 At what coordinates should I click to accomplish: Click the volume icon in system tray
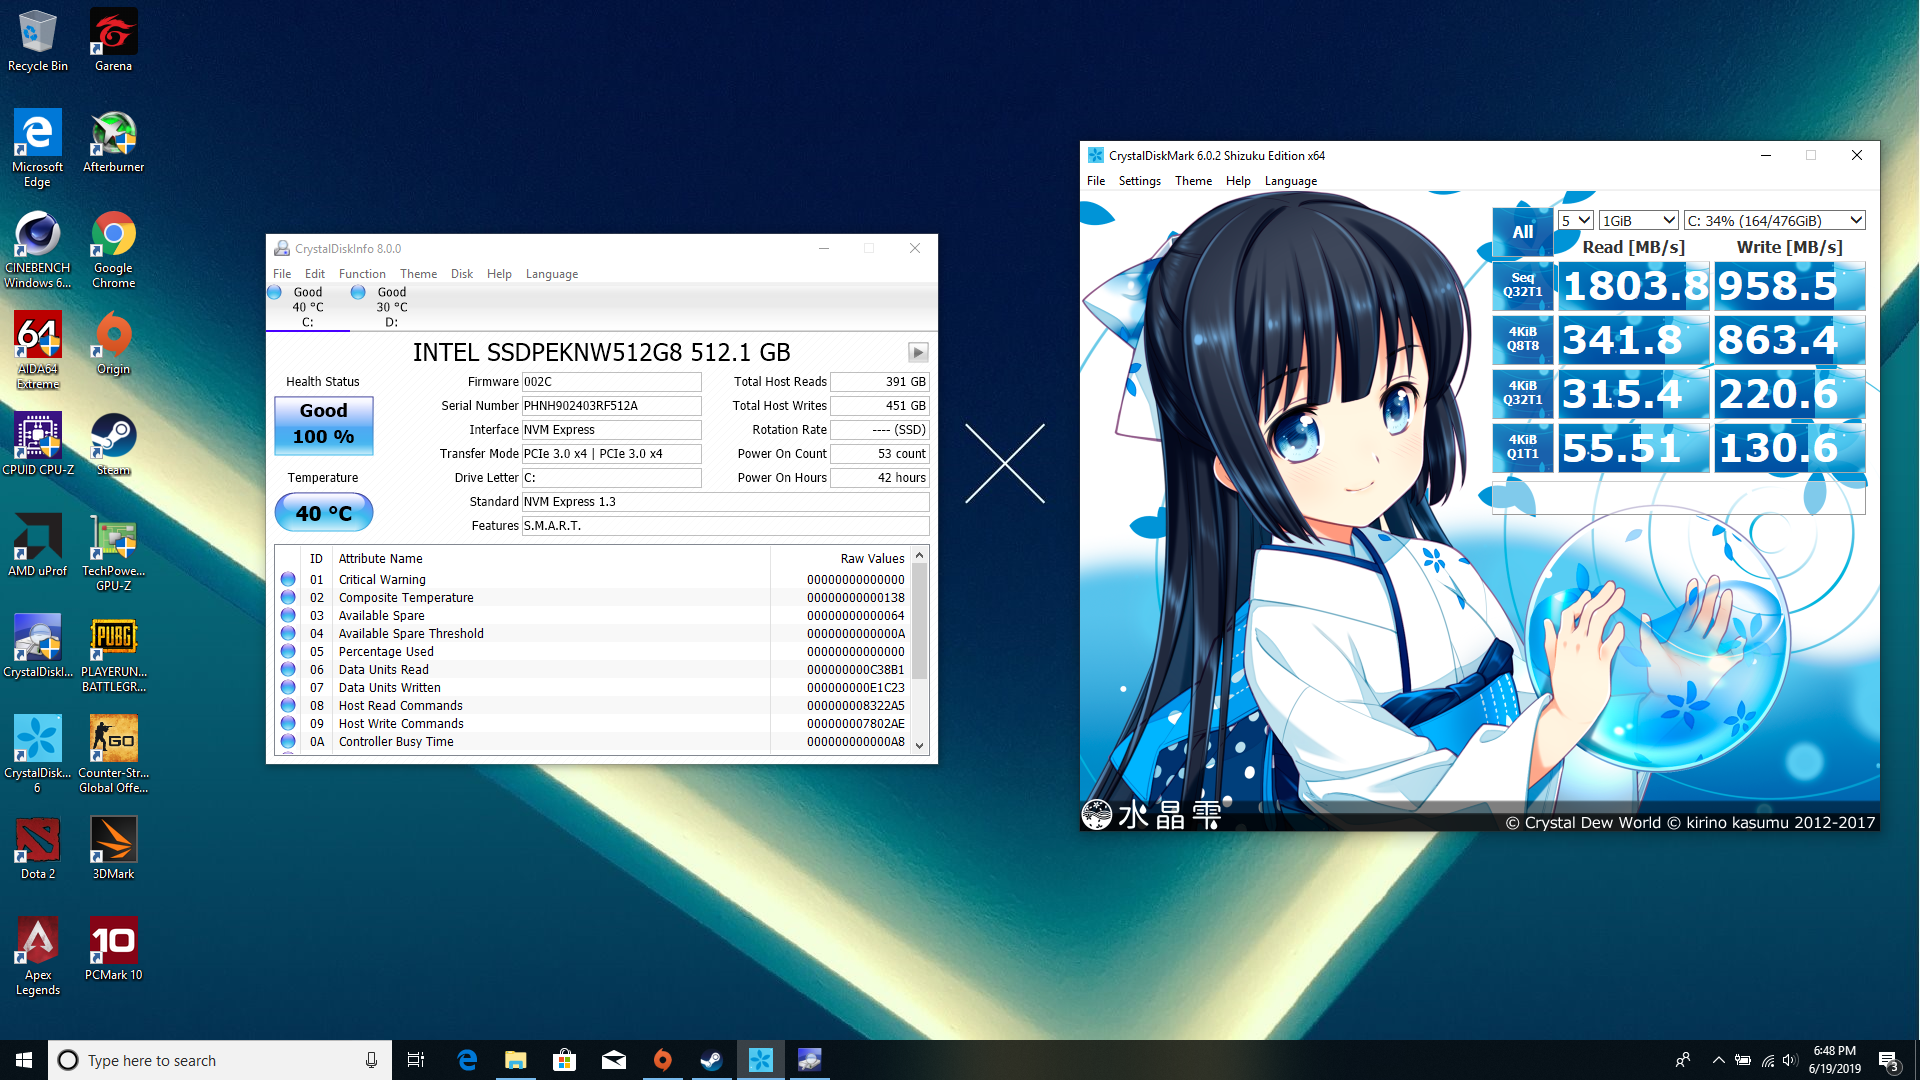coord(1790,1060)
